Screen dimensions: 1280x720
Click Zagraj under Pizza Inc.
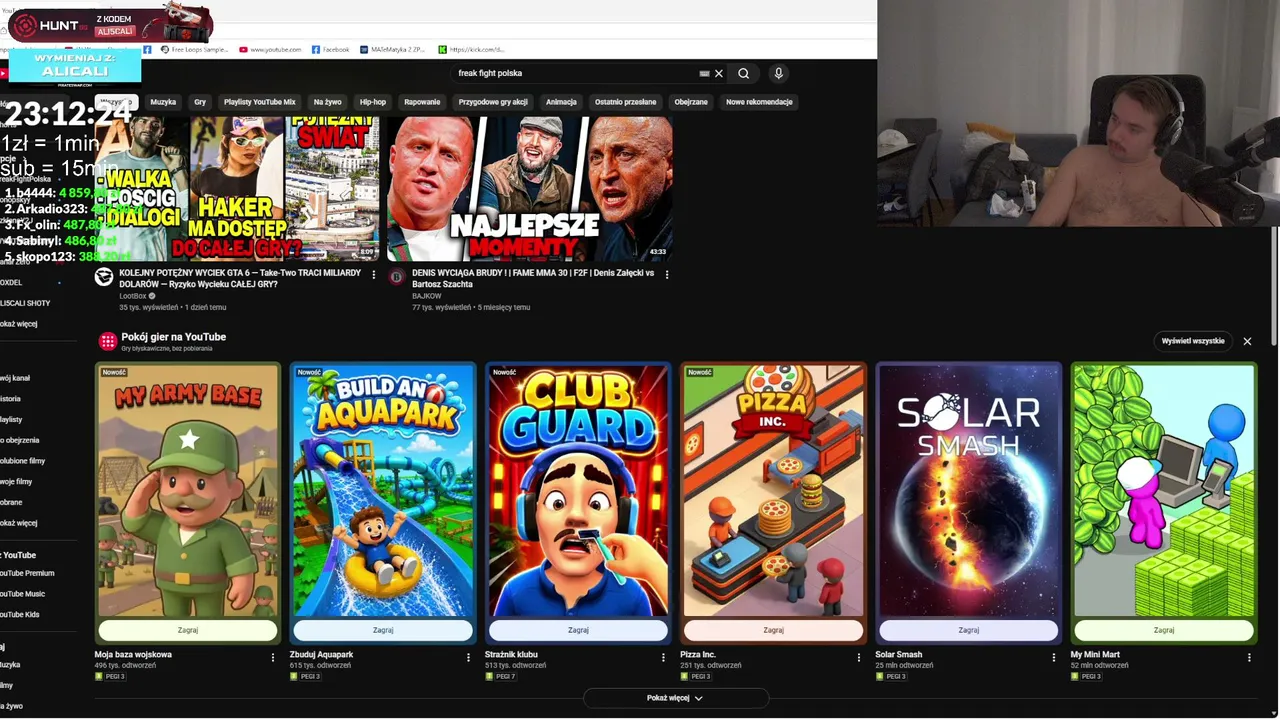click(773, 630)
